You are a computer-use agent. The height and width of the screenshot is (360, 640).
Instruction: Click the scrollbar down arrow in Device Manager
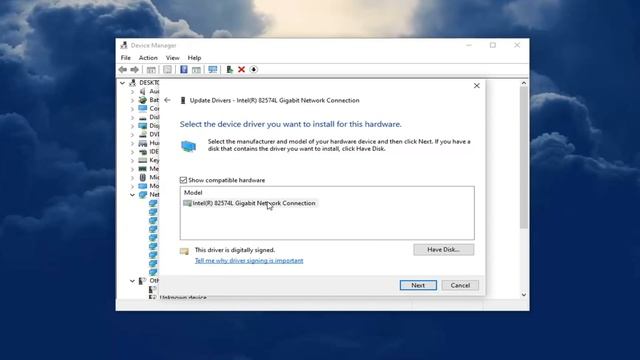524,295
